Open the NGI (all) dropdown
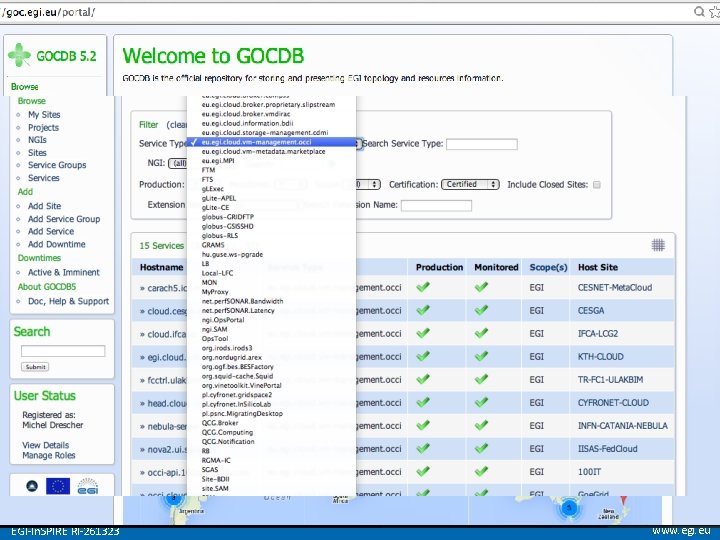 (178, 163)
